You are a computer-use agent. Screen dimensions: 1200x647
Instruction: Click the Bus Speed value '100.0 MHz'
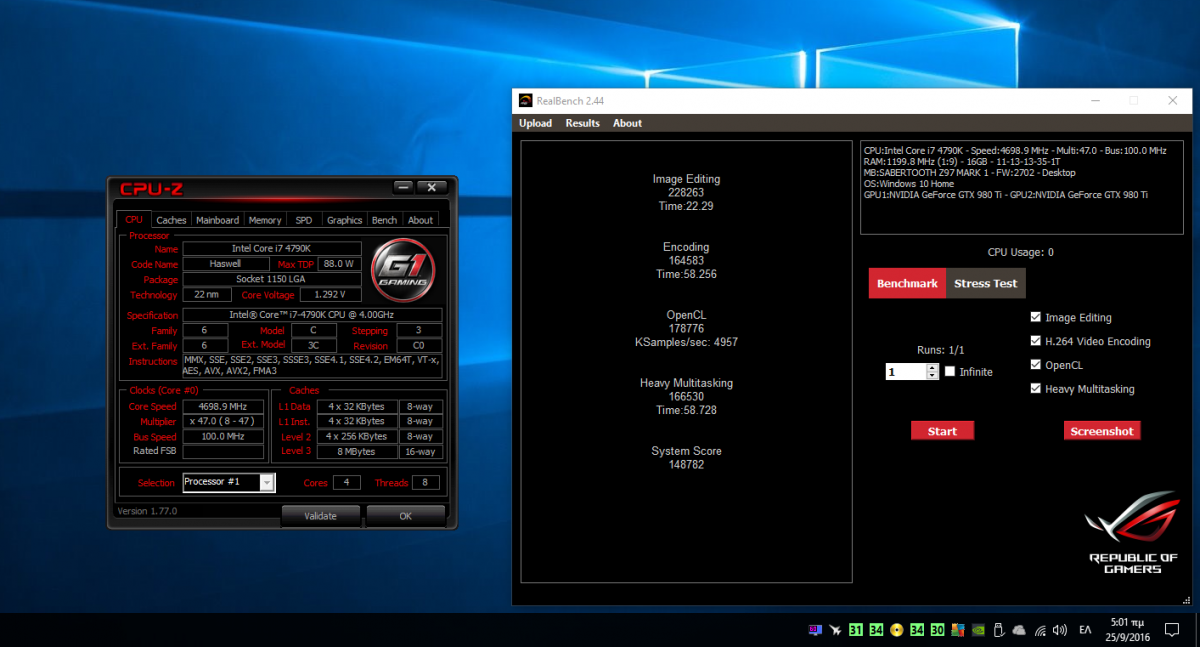tap(222, 437)
